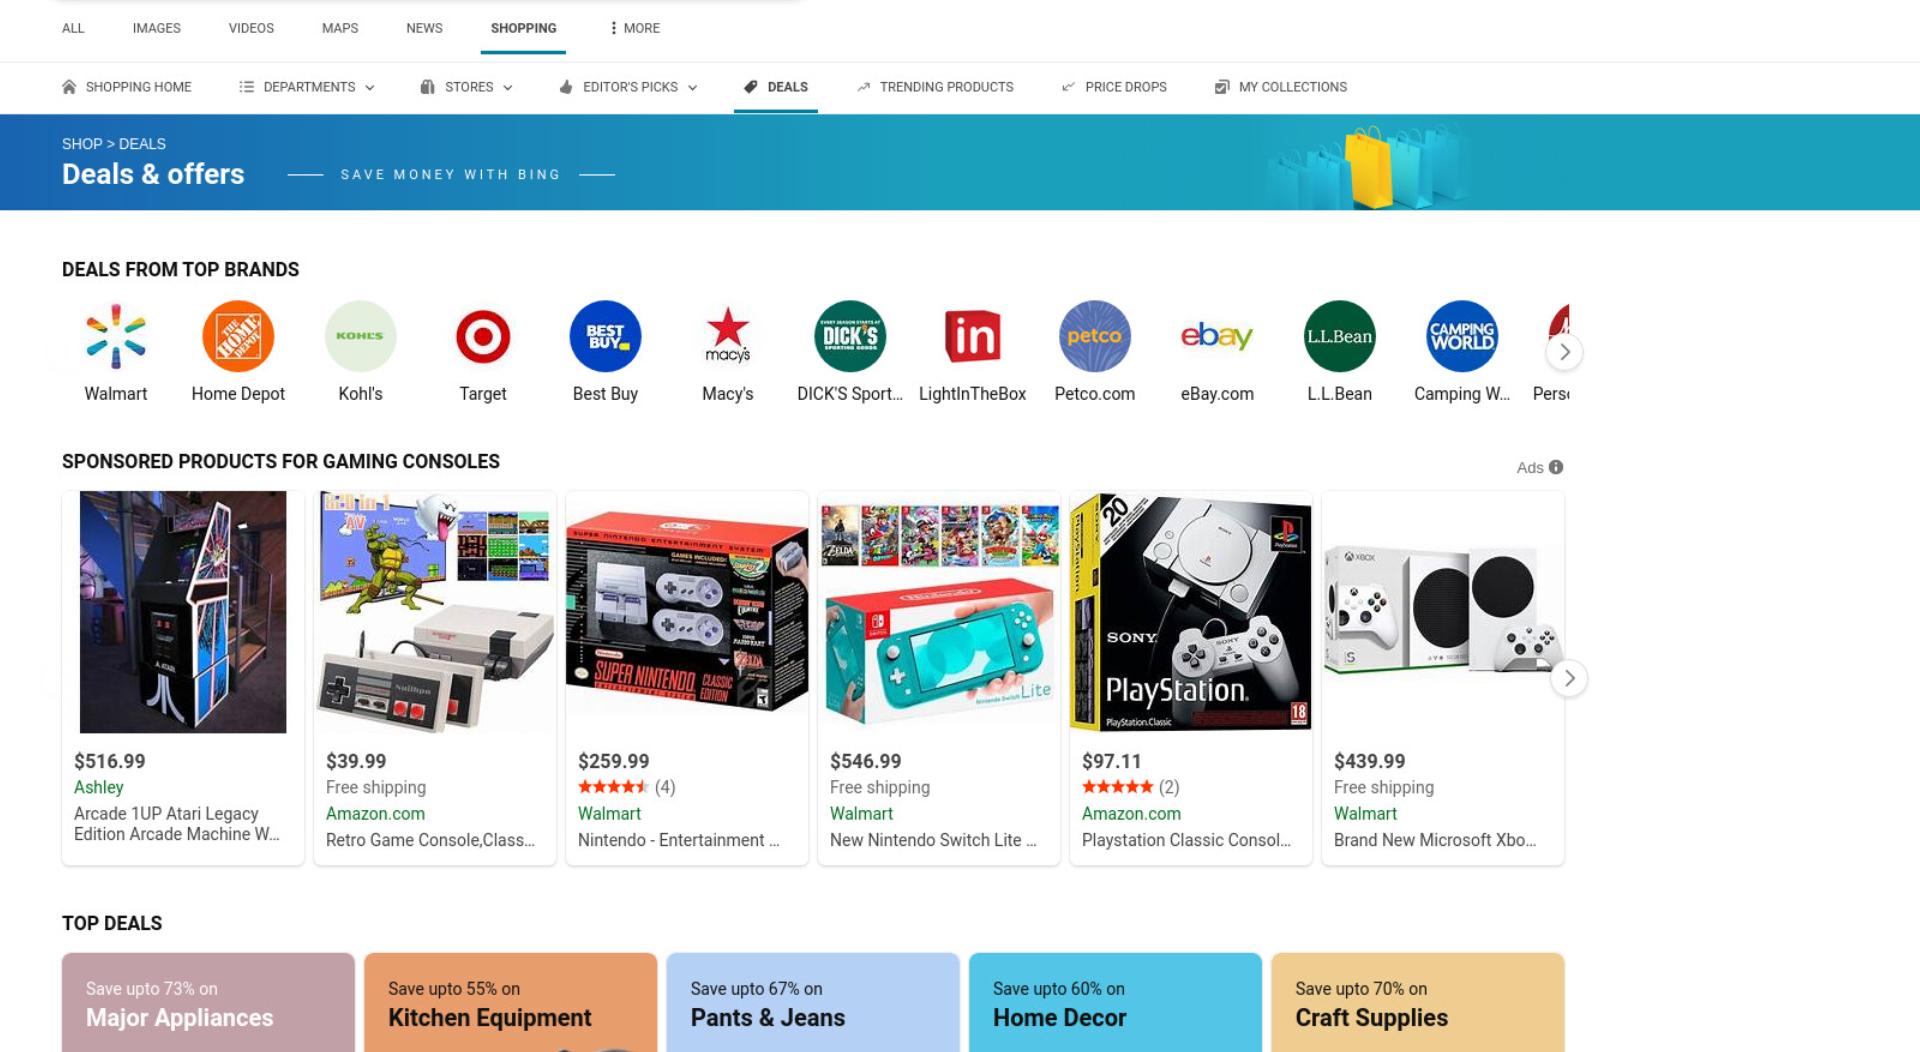The image size is (1920, 1052).
Task: Open PlayStation Classic product image
Action: (x=1191, y=612)
